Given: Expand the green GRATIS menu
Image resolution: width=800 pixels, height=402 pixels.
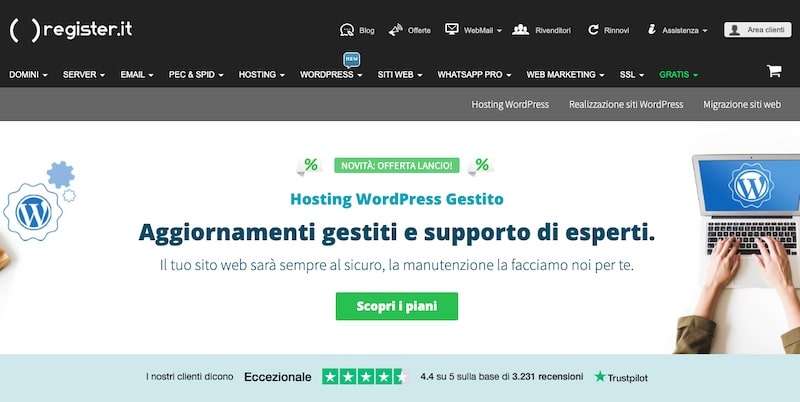Looking at the screenshot, I should [x=679, y=74].
